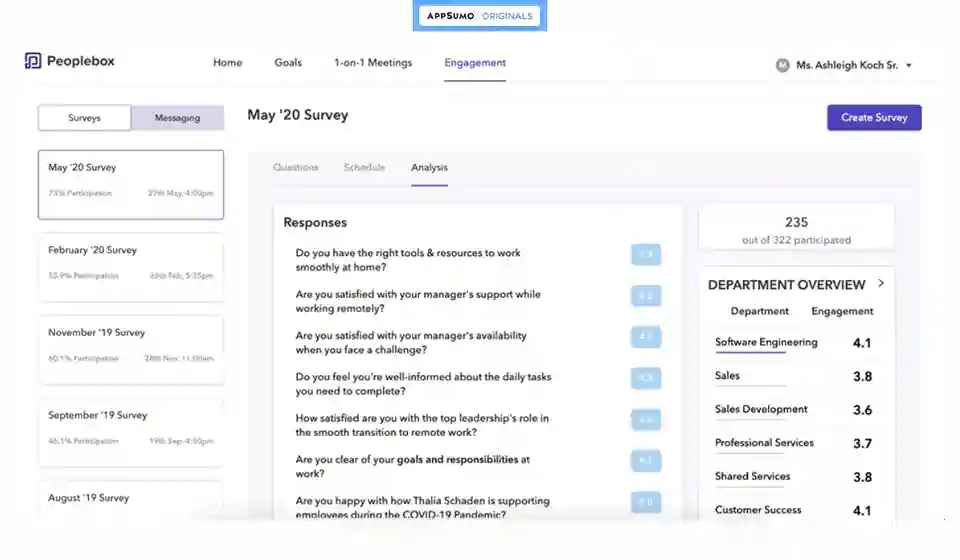Navigate to 1-on-1 Meetings

(x=372, y=62)
